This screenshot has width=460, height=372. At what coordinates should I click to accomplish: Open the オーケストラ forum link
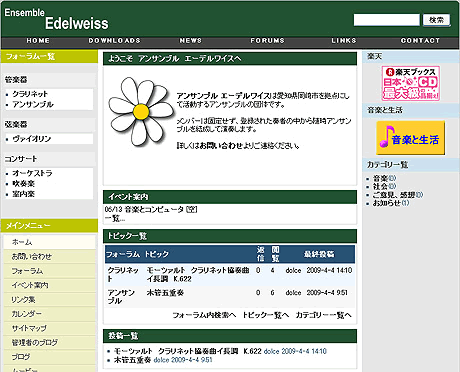pos(32,173)
